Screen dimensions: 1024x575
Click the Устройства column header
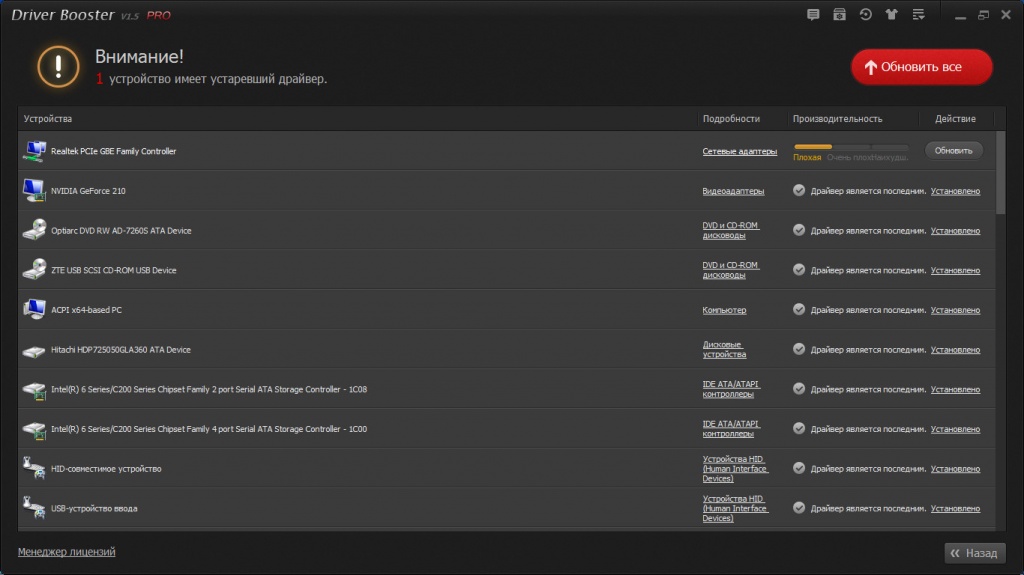pyautogui.click(x=48, y=119)
